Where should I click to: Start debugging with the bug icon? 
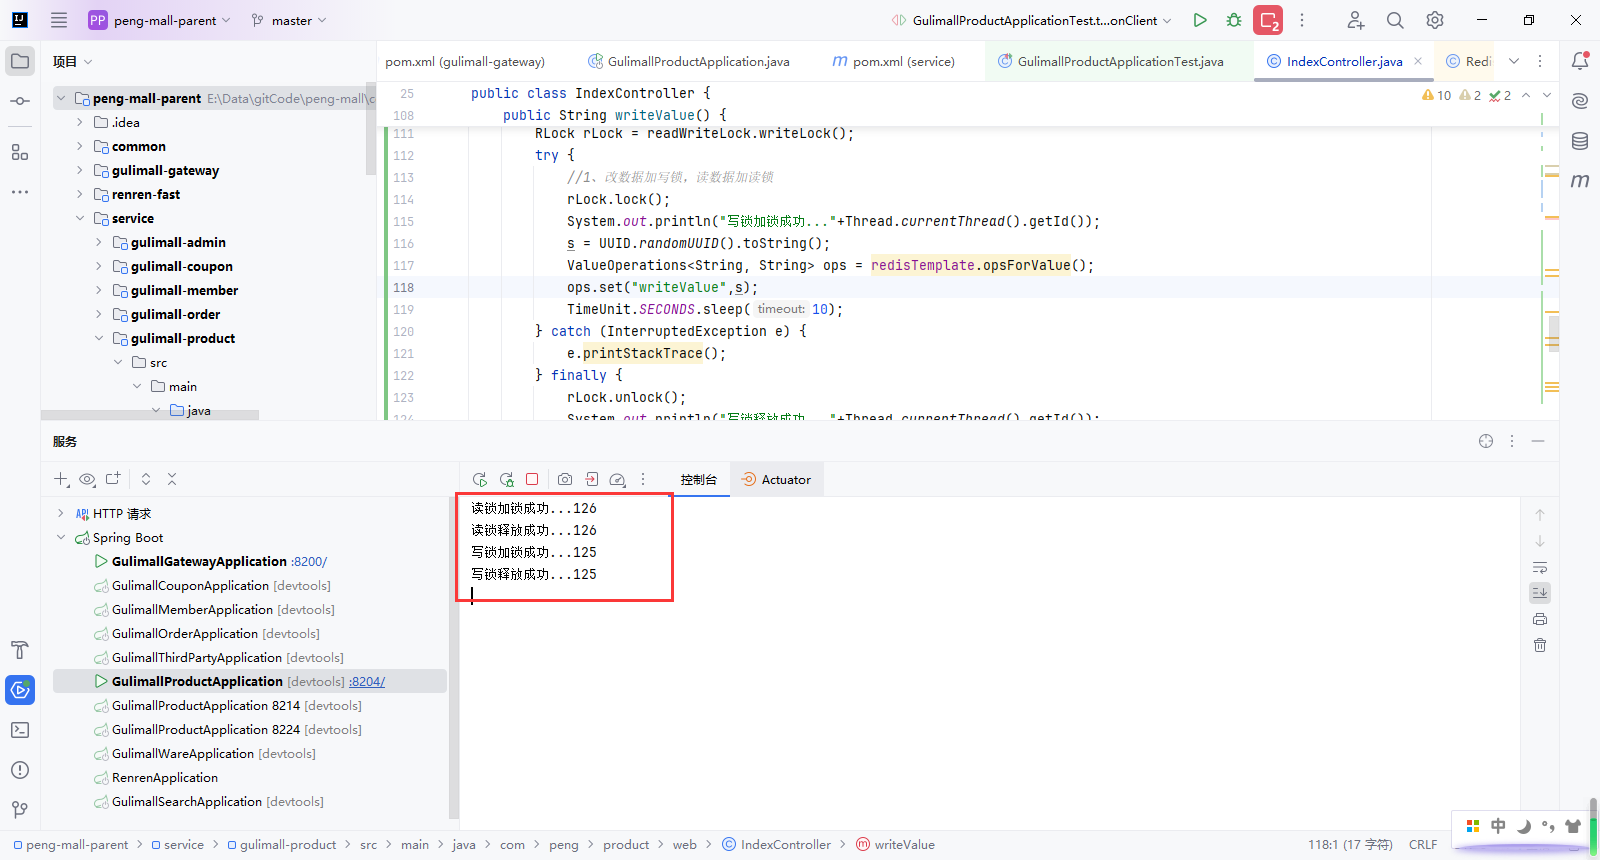click(1234, 20)
